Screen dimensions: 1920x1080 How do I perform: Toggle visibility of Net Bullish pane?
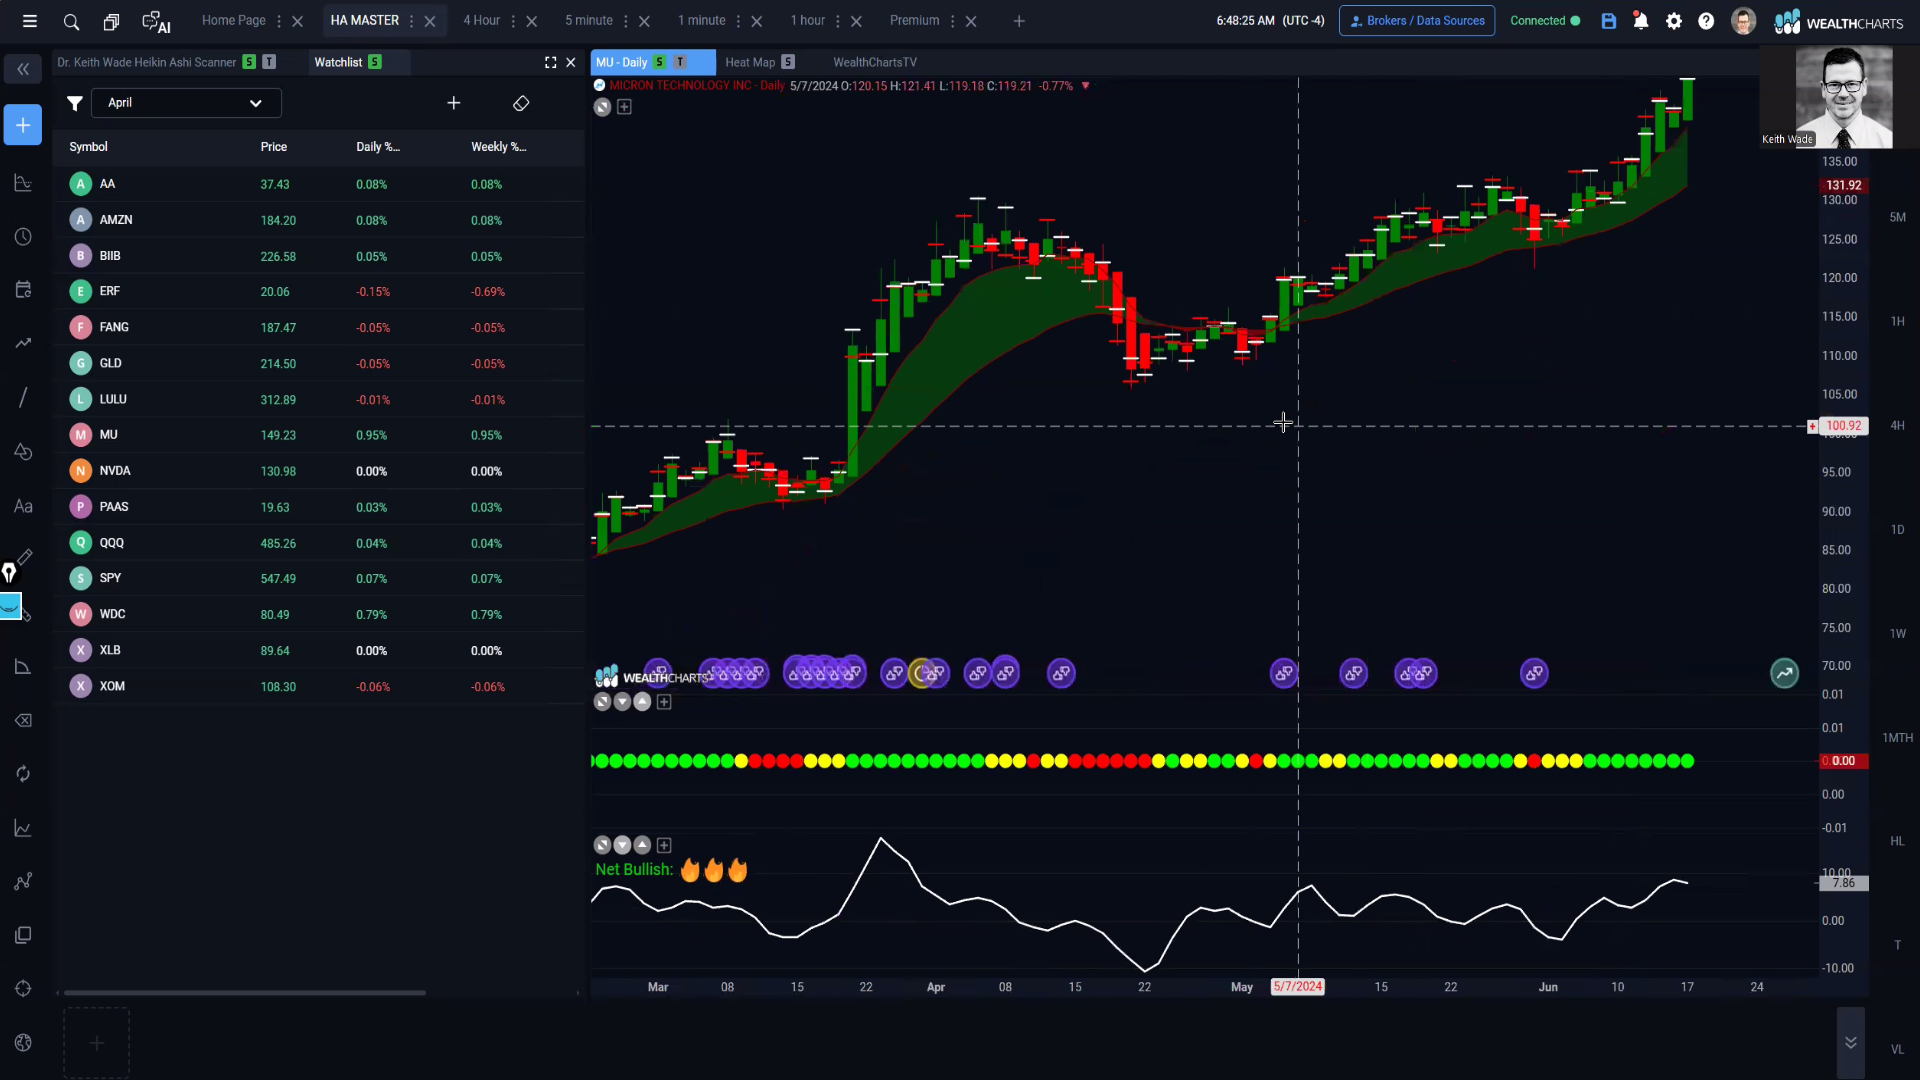click(x=602, y=845)
